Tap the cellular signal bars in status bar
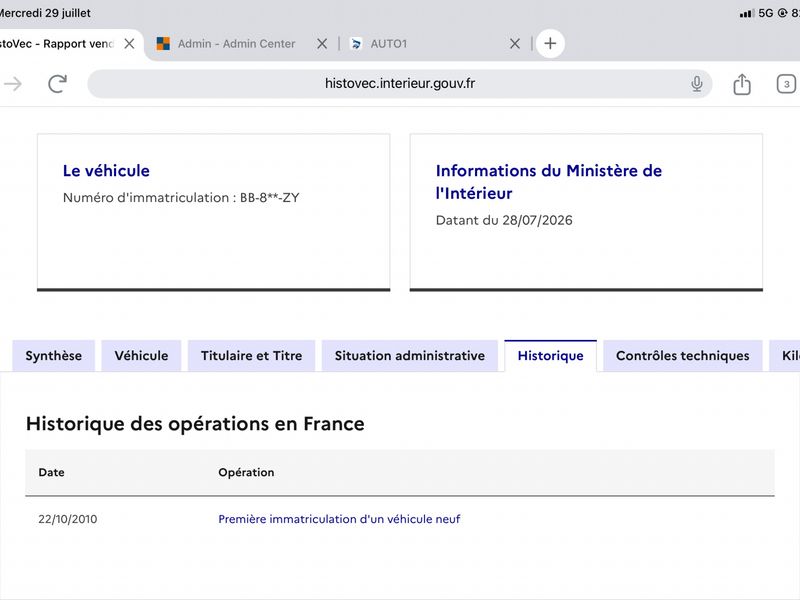Image resolution: width=800 pixels, height=600 pixels. pyautogui.click(x=746, y=13)
